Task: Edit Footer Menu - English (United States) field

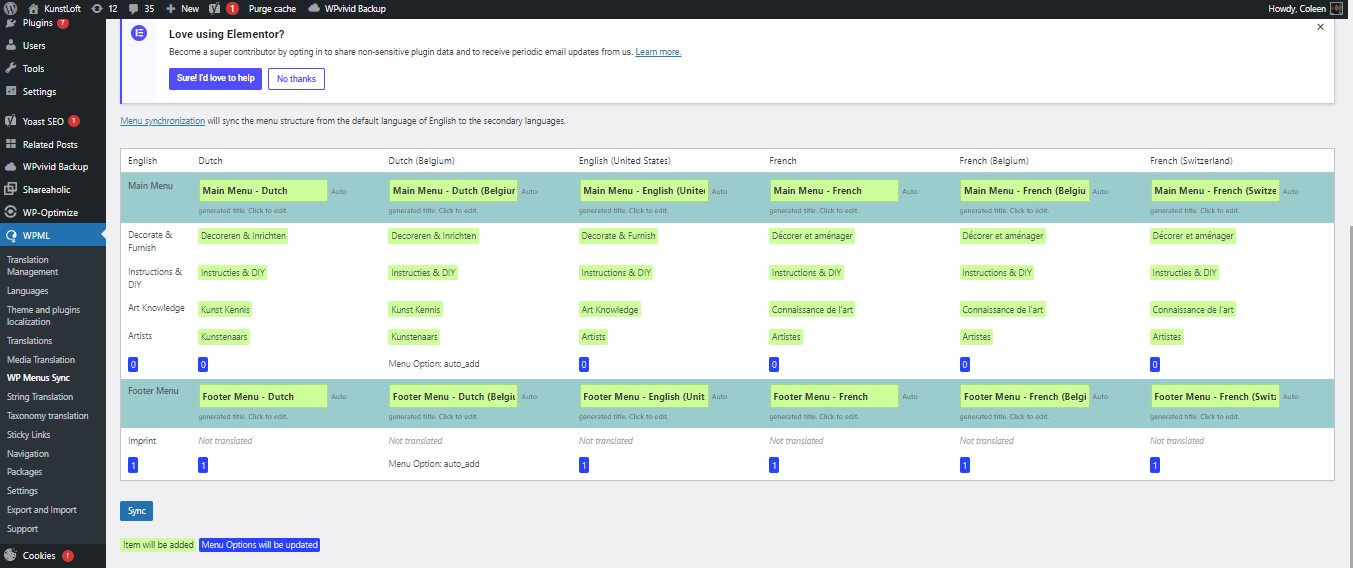Action: click(x=644, y=397)
